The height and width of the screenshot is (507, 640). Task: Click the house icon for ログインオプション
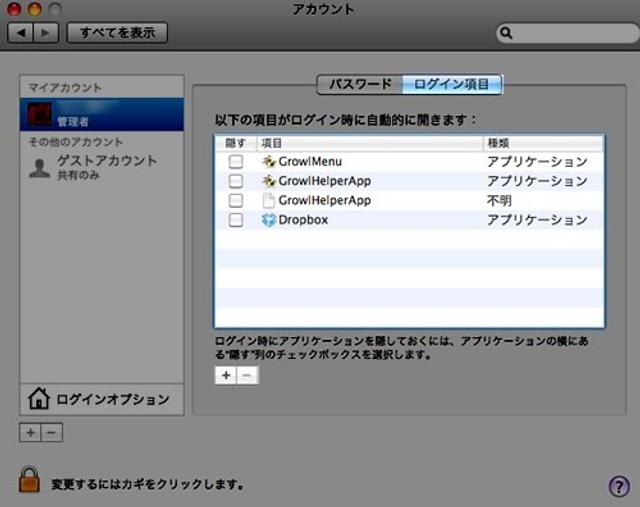[x=39, y=399]
